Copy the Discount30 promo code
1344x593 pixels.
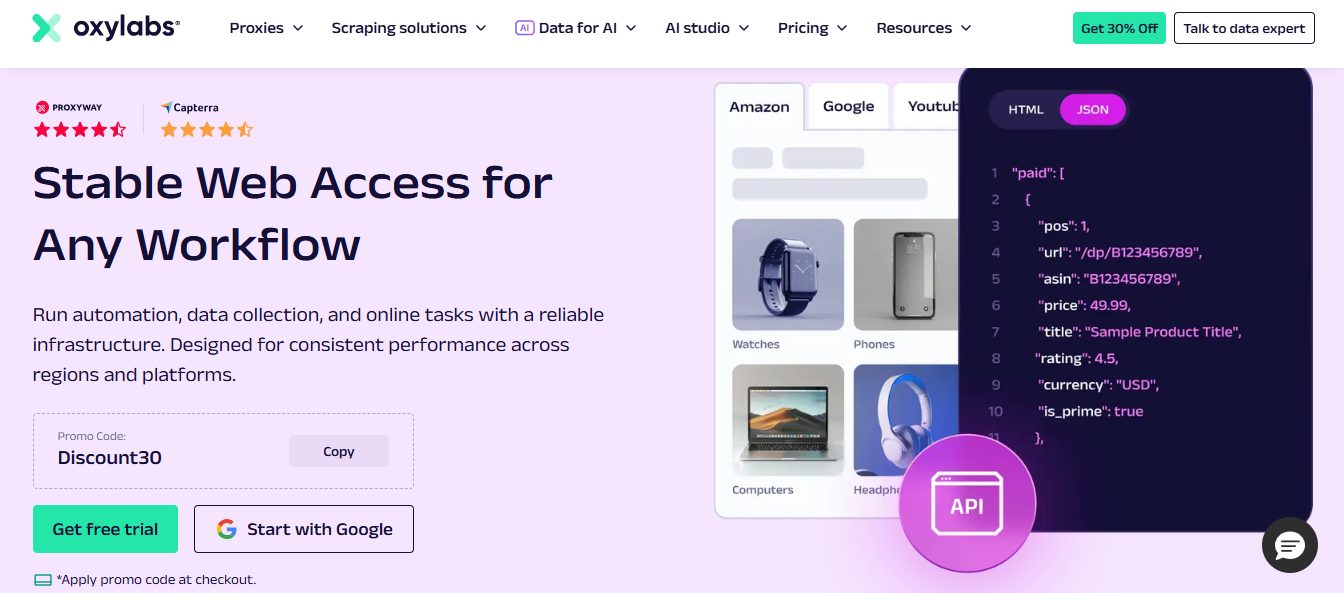point(339,451)
